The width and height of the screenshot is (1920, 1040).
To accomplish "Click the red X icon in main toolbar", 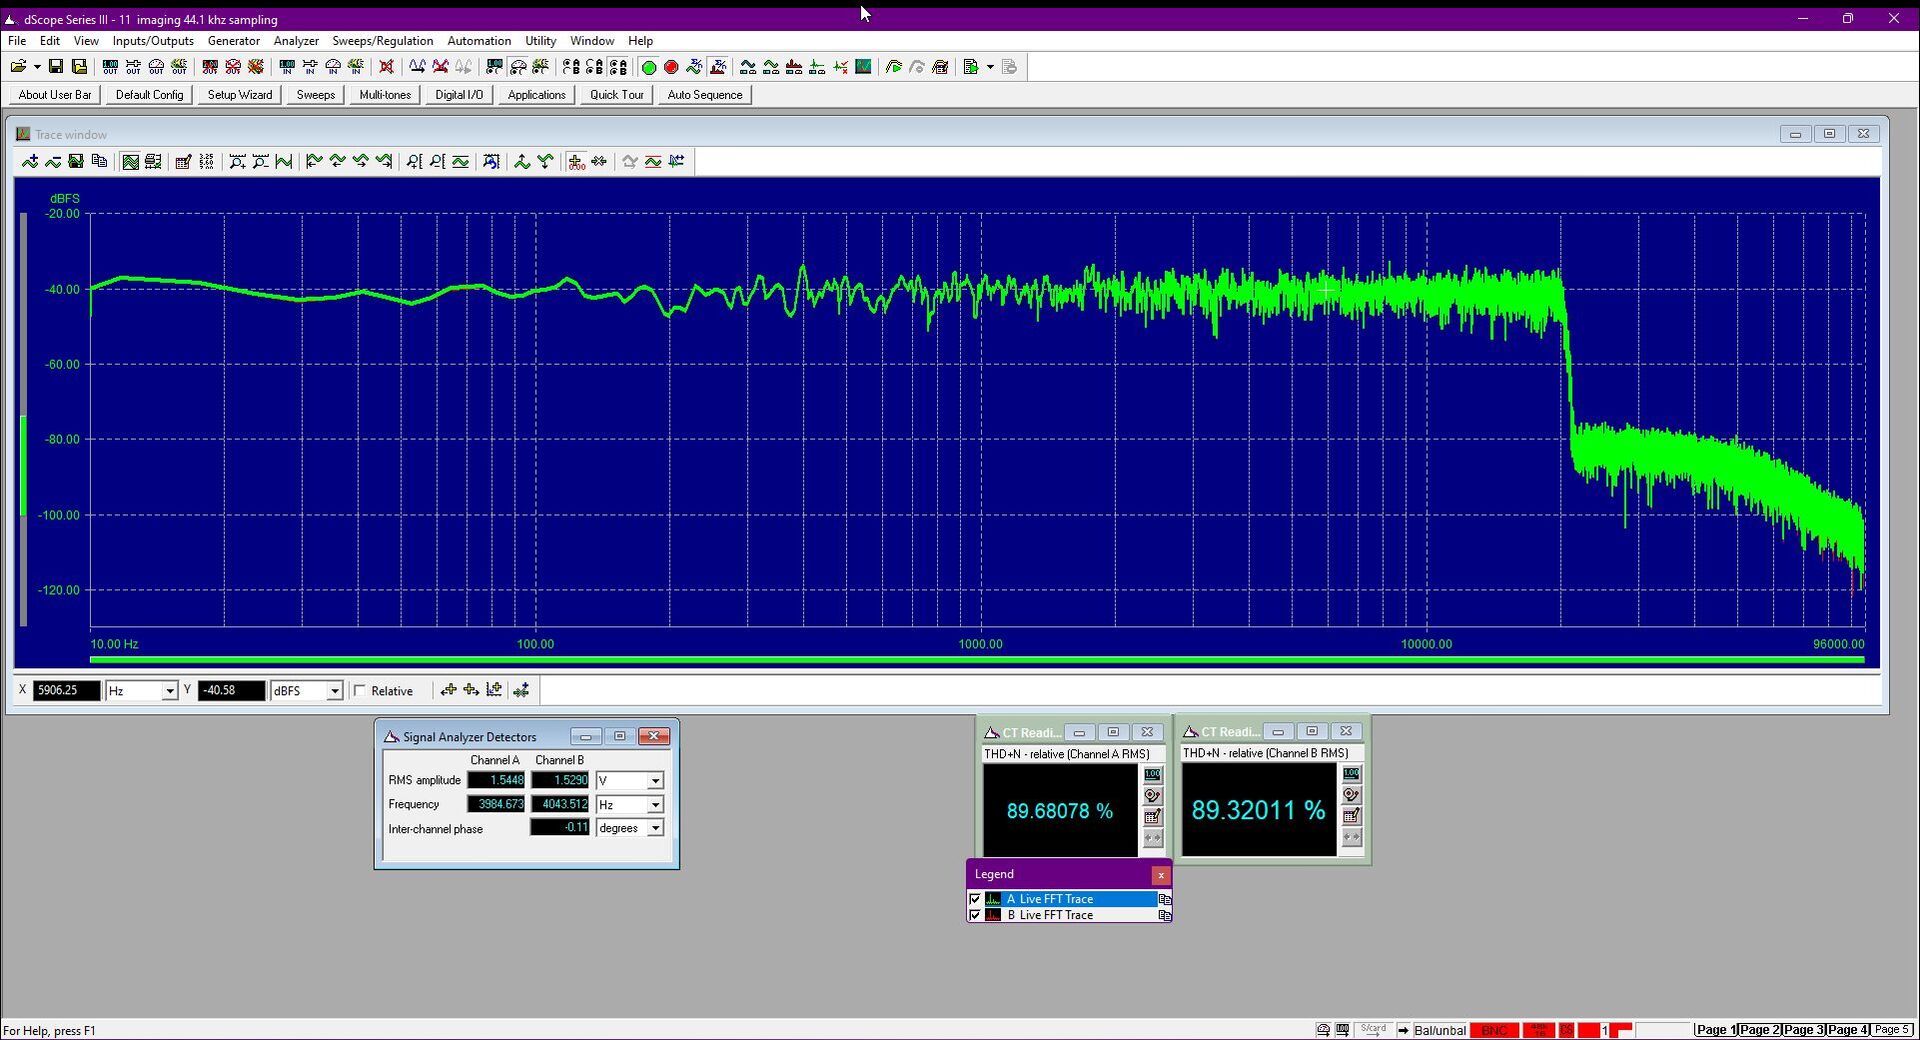I will pos(387,67).
